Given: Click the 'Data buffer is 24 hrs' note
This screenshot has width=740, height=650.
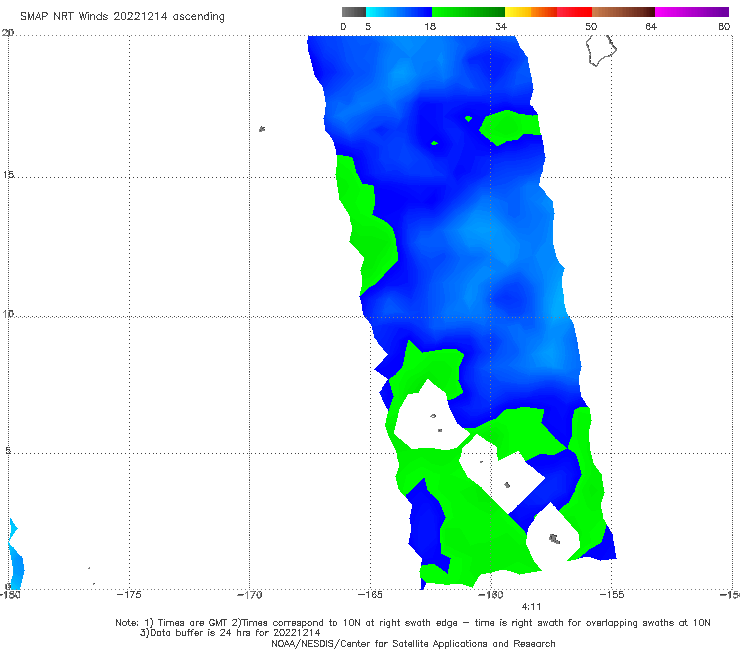Looking at the screenshot, I should (230, 633).
